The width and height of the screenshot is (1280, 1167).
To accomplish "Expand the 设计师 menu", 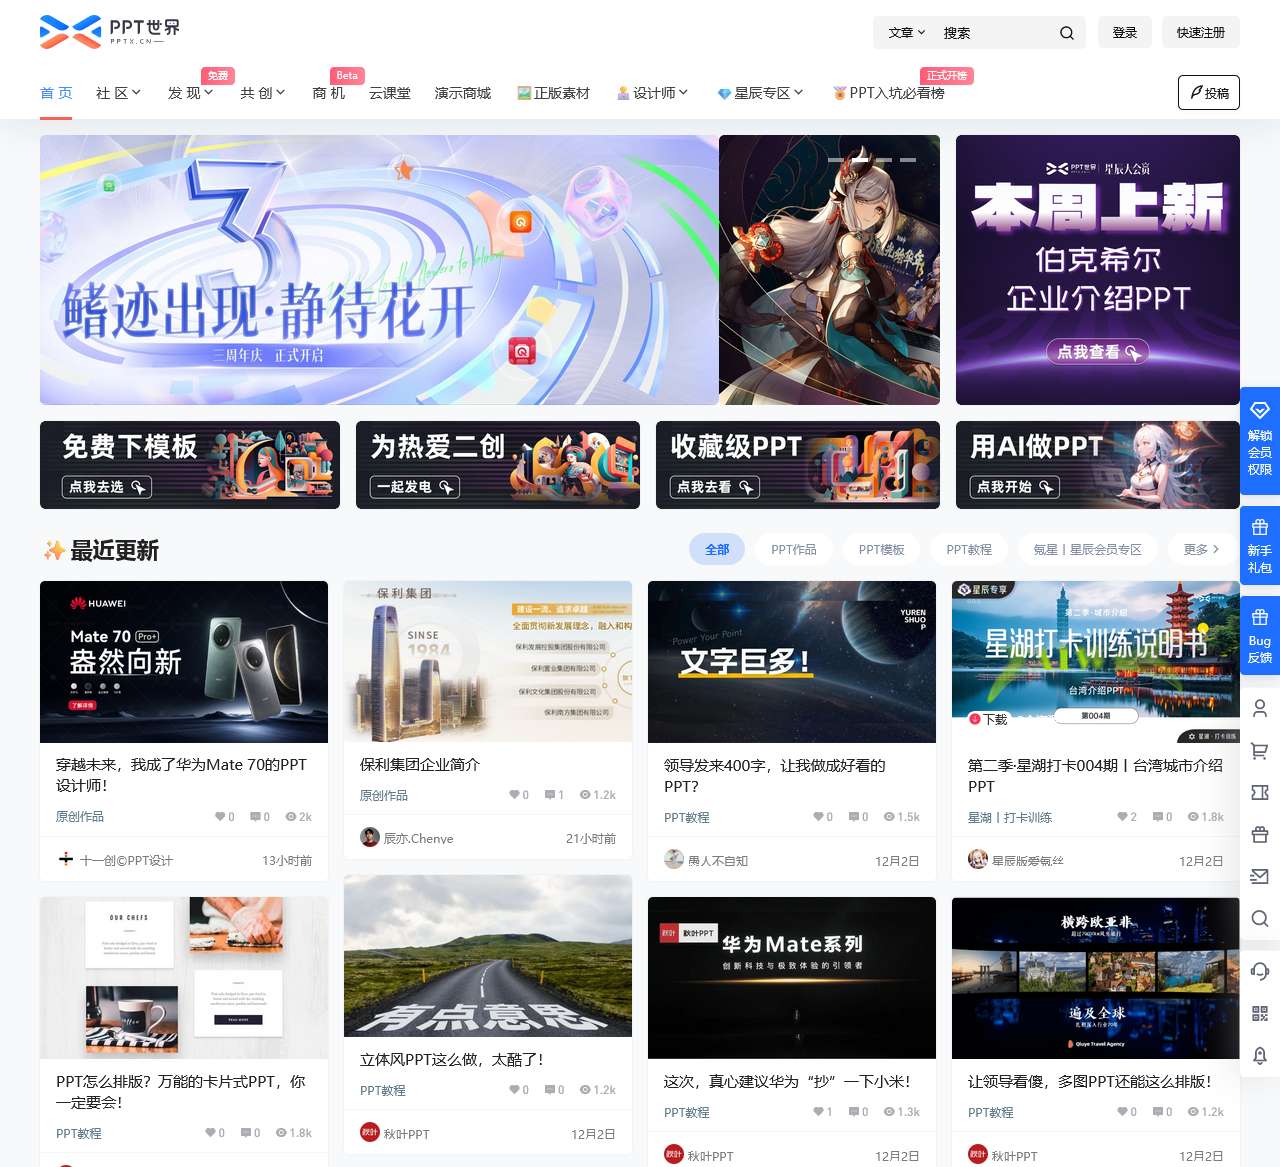I will click(x=652, y=93).
